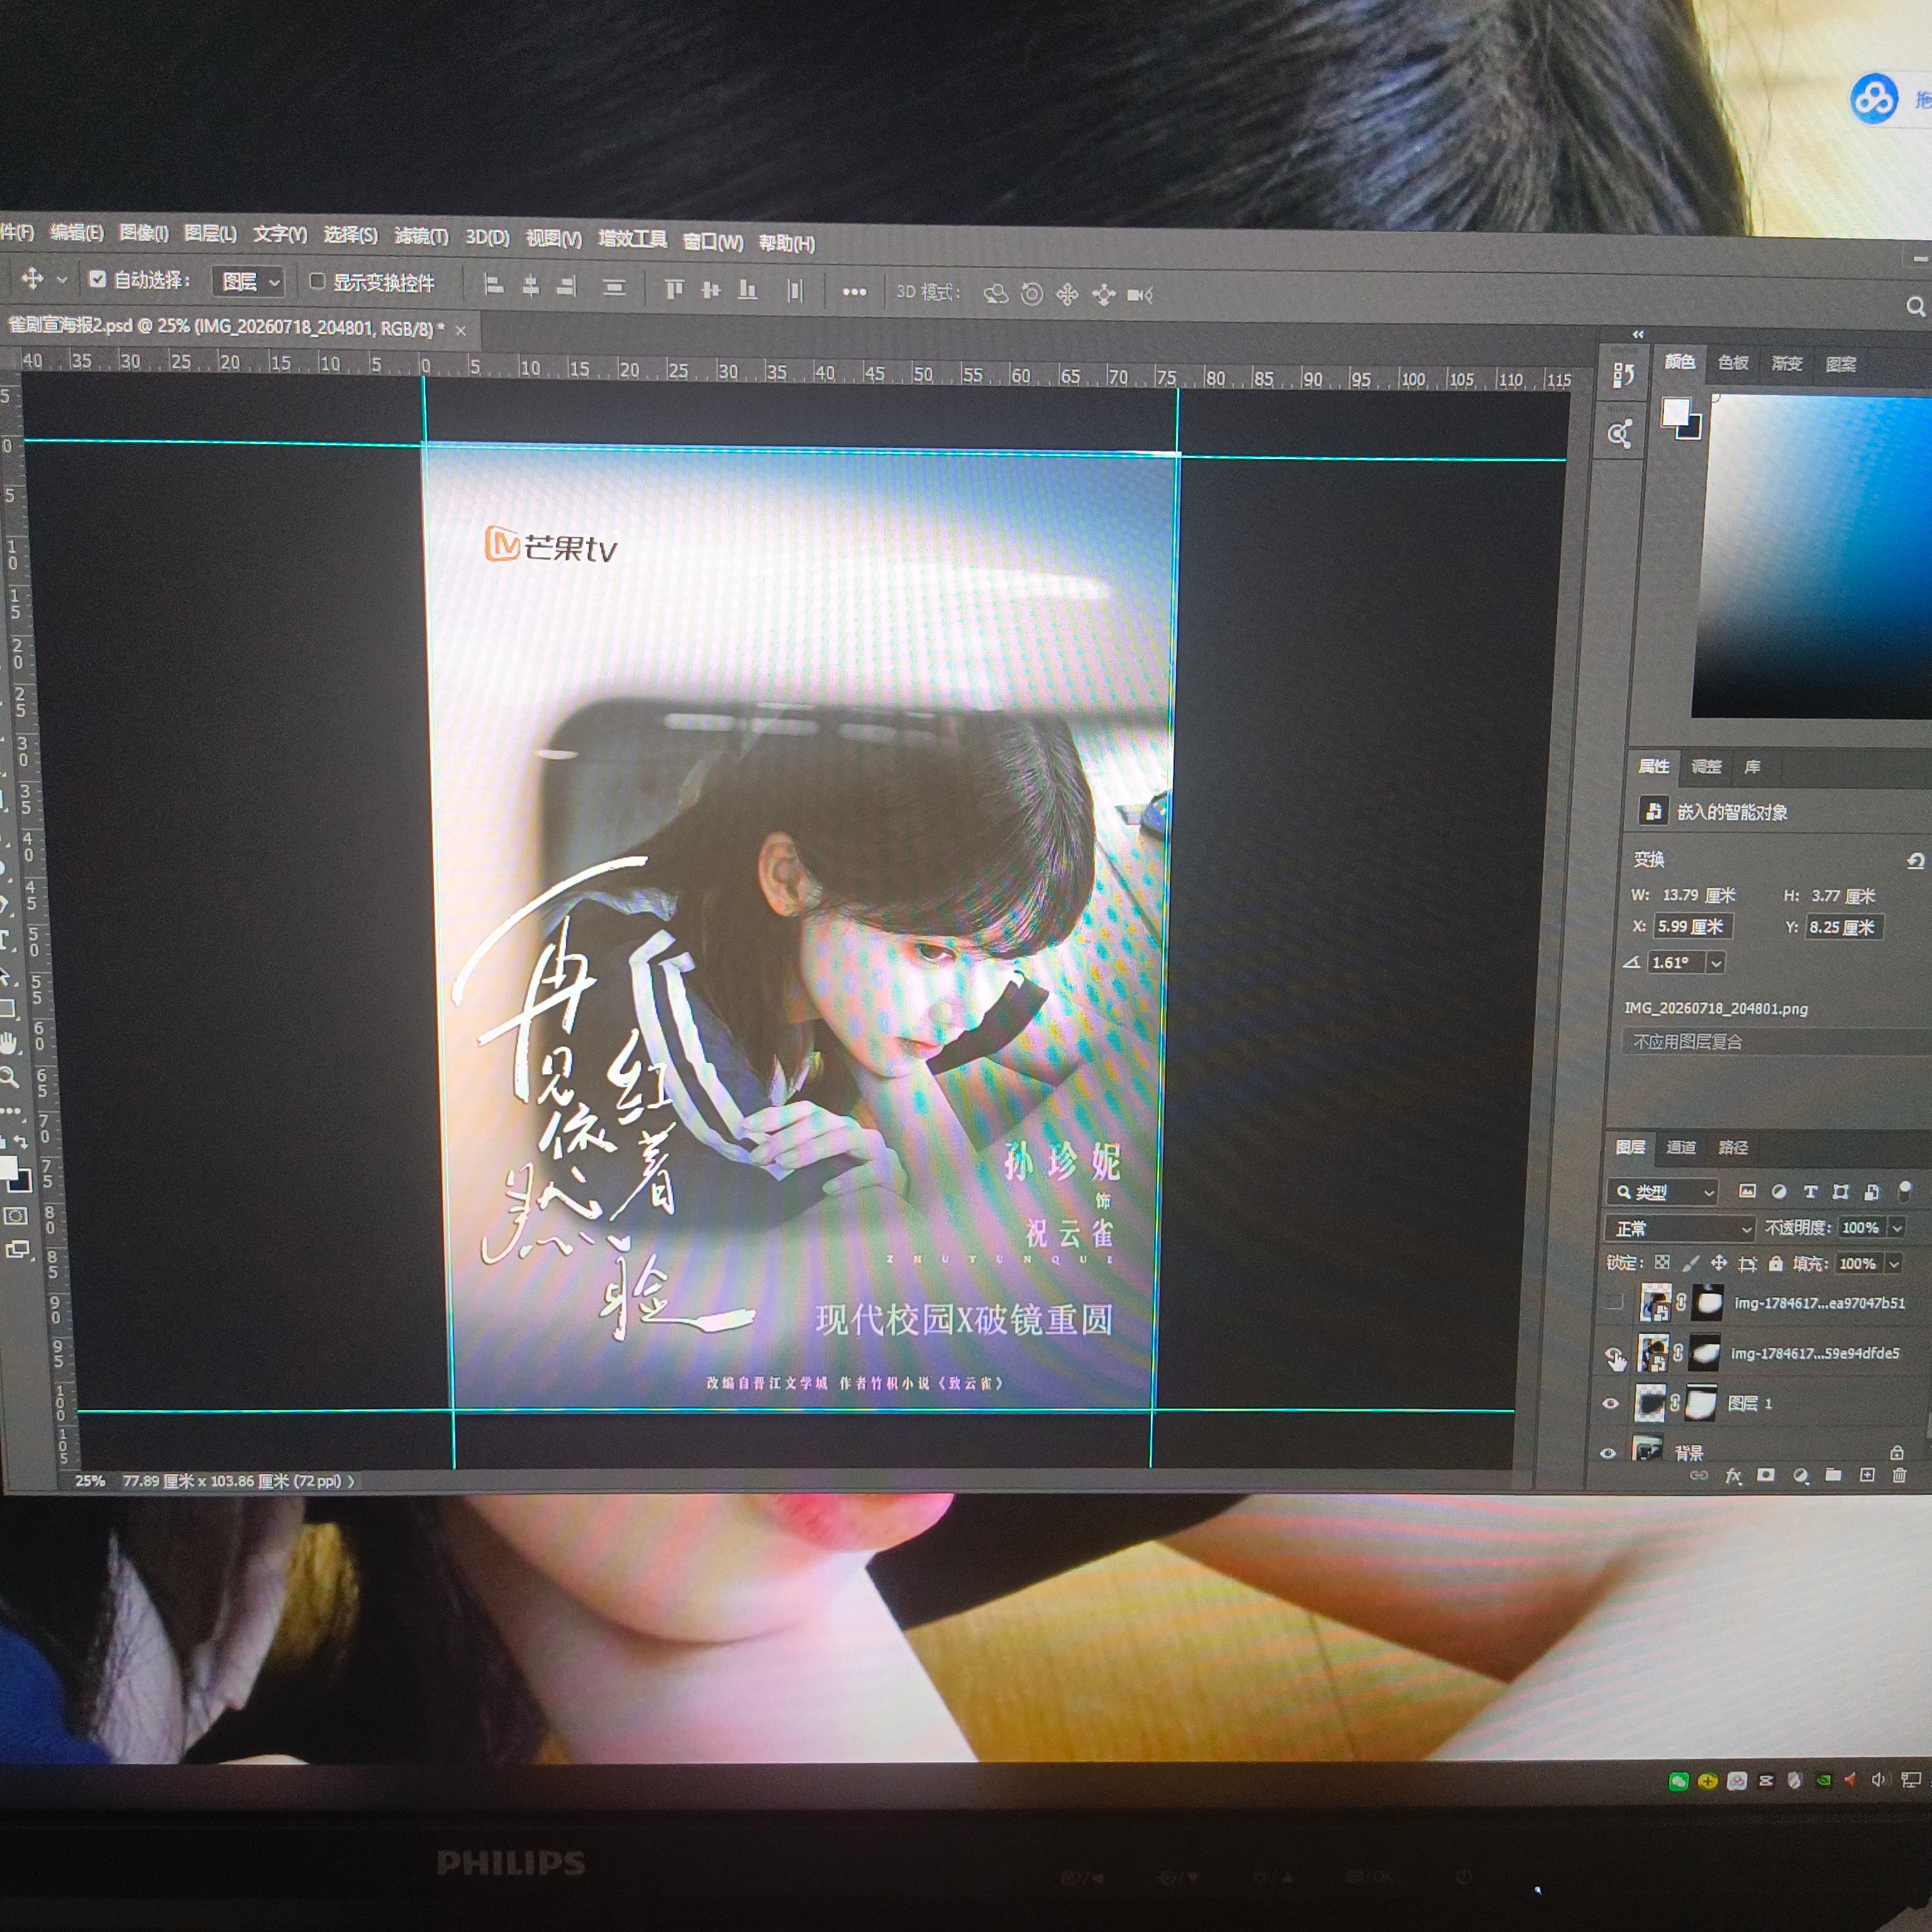Click align right edges icon
This screenshot has height=1932, width=1932.
566,287
